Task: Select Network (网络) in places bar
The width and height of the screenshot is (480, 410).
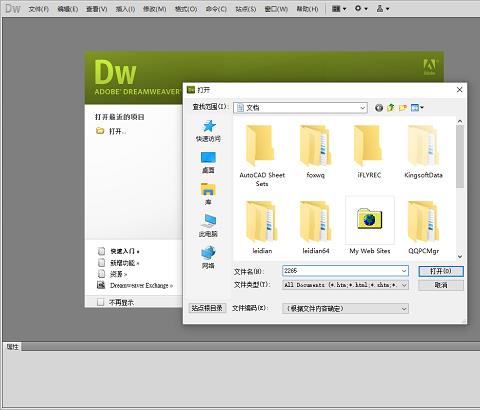Action: coord(208,257)
